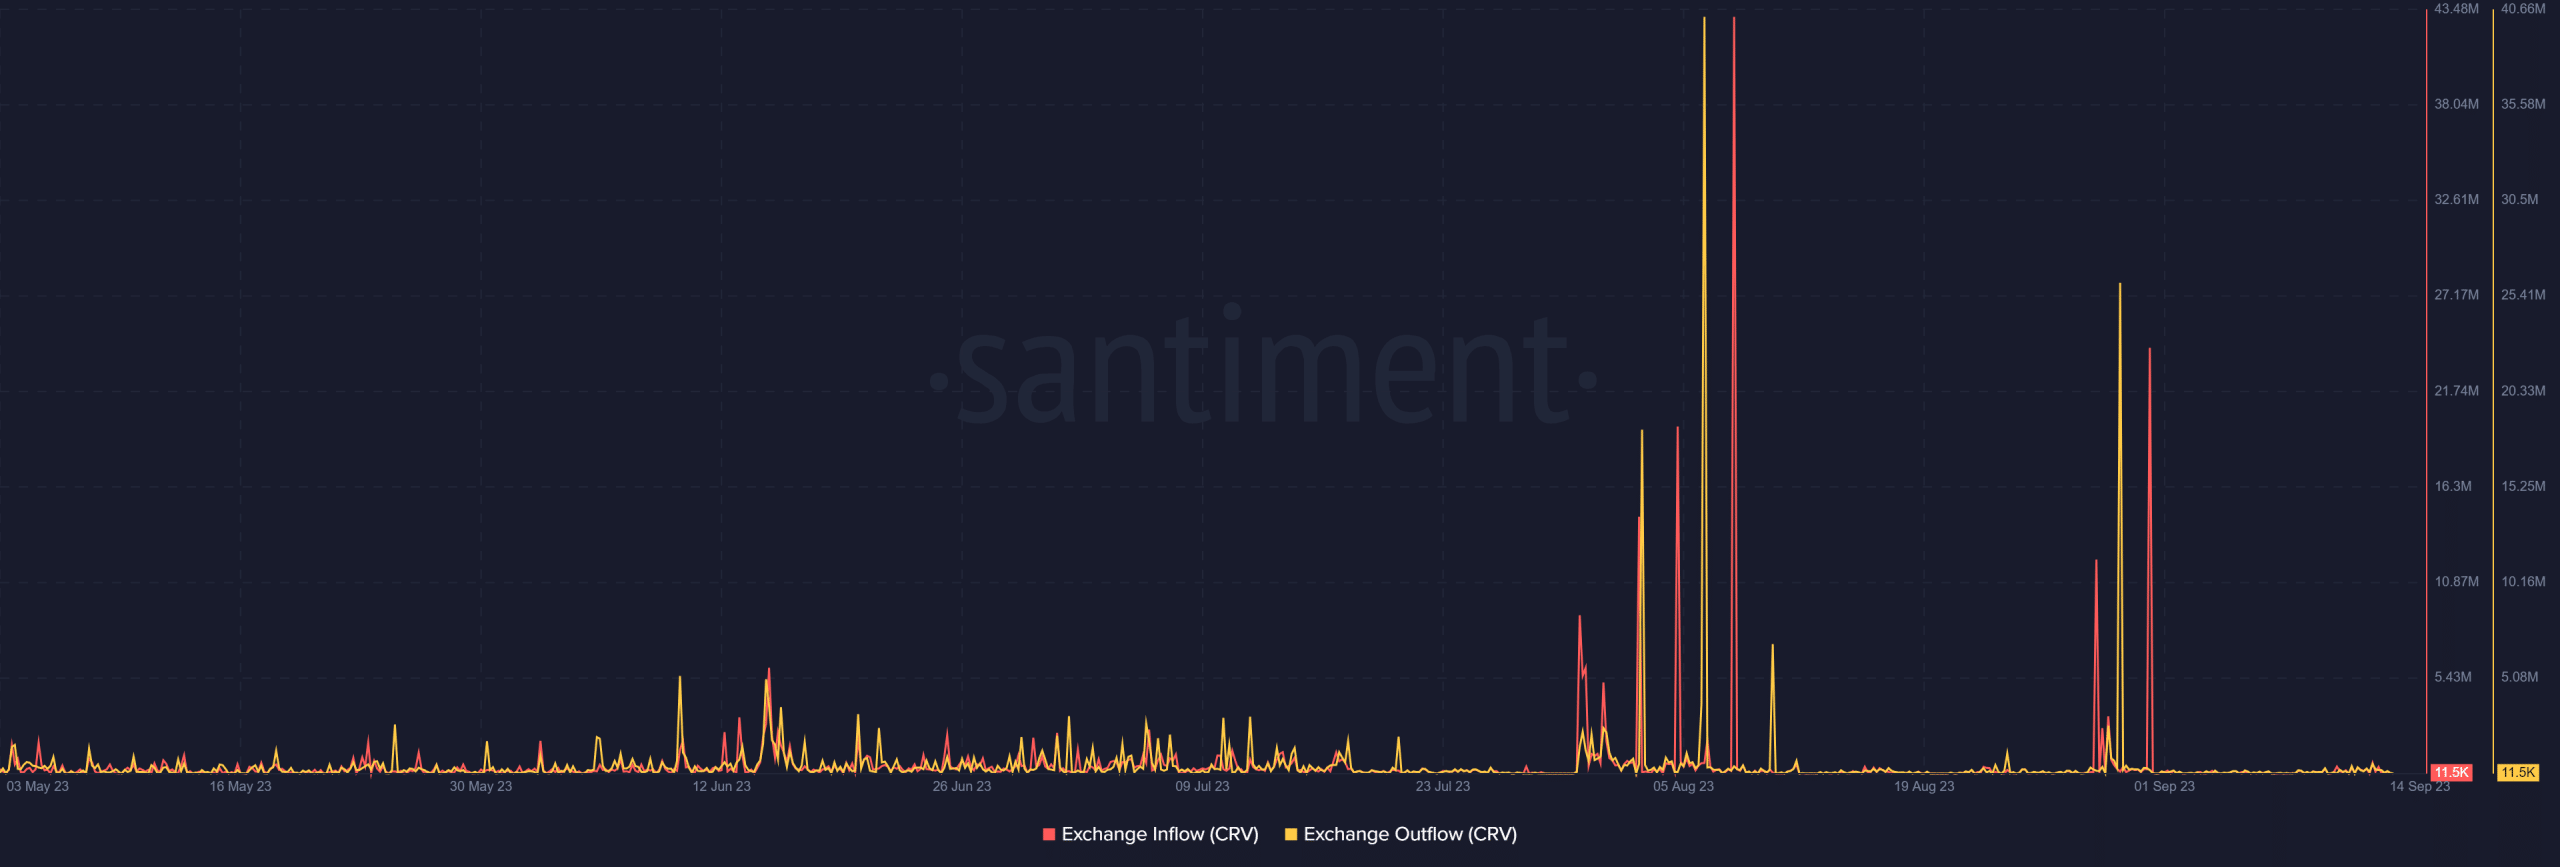Click the 15.25M outflow axis value
2560x867 pixels.
tap(2523, 486)
